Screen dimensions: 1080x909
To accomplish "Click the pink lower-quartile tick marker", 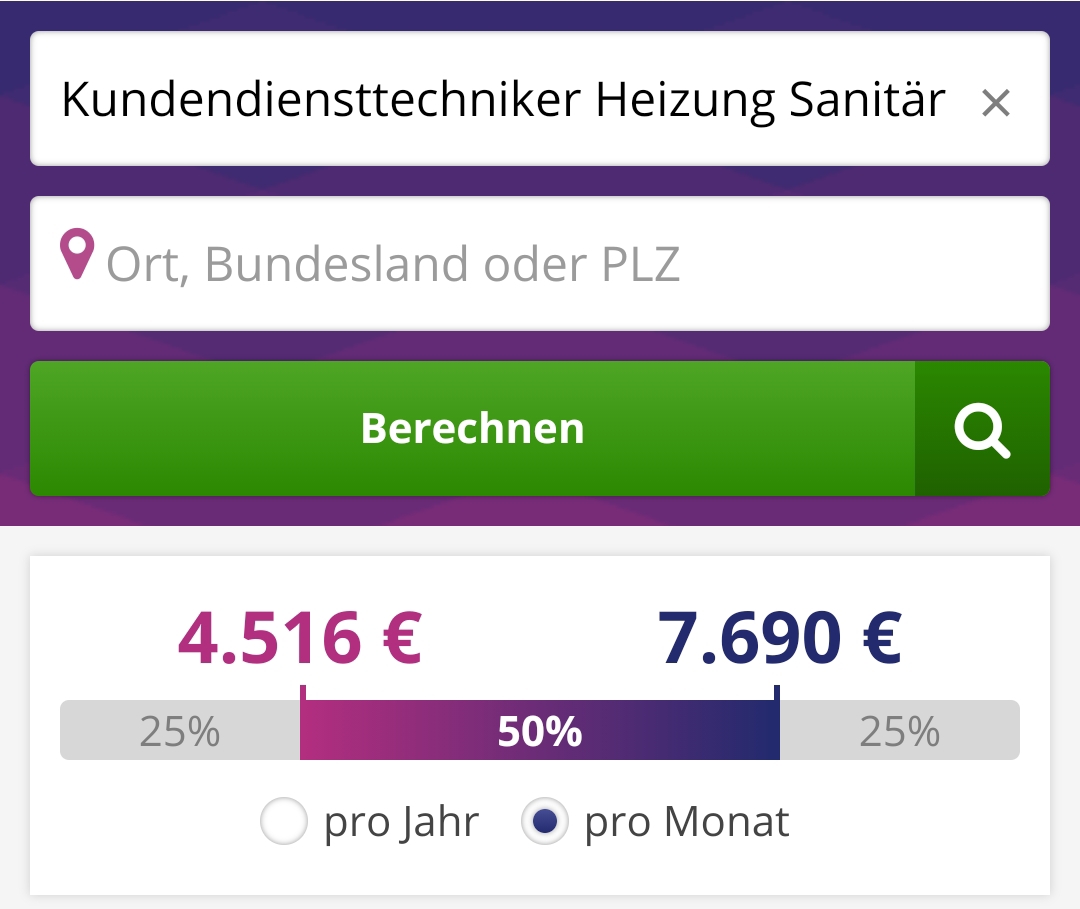I will pos(302,693).
